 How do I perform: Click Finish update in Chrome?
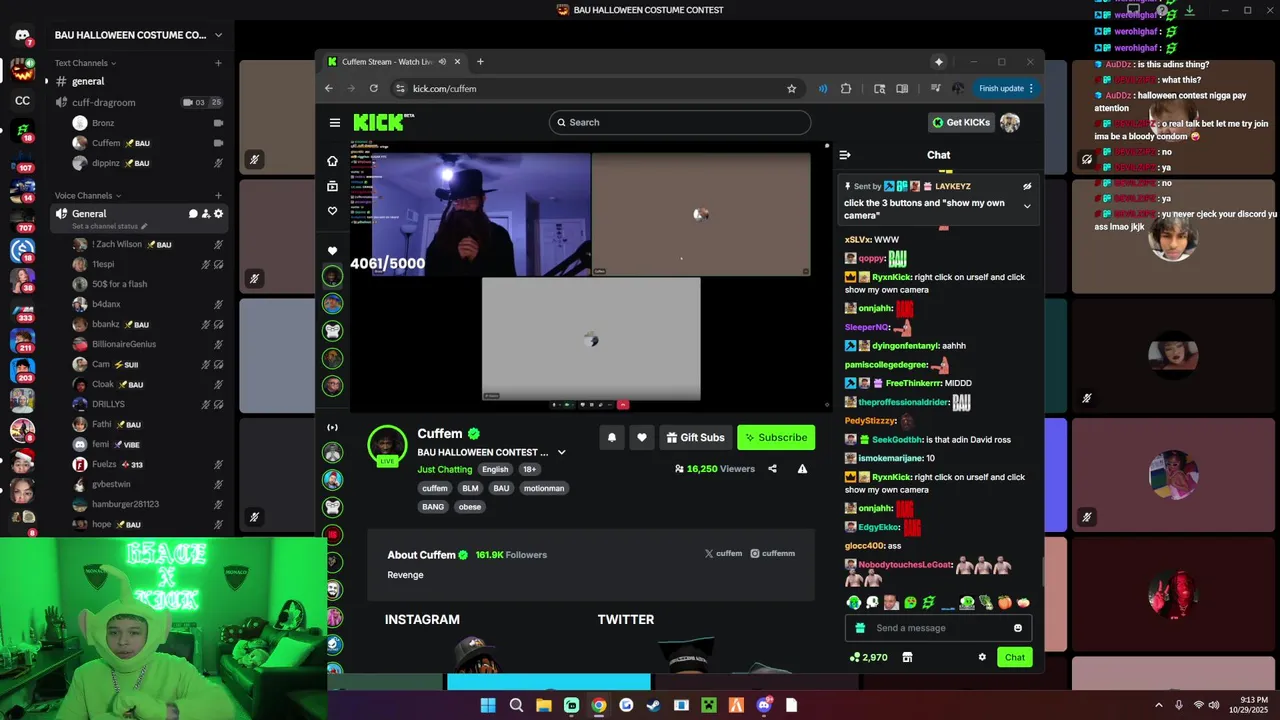pyautogui.click(x=1007, y=88)
